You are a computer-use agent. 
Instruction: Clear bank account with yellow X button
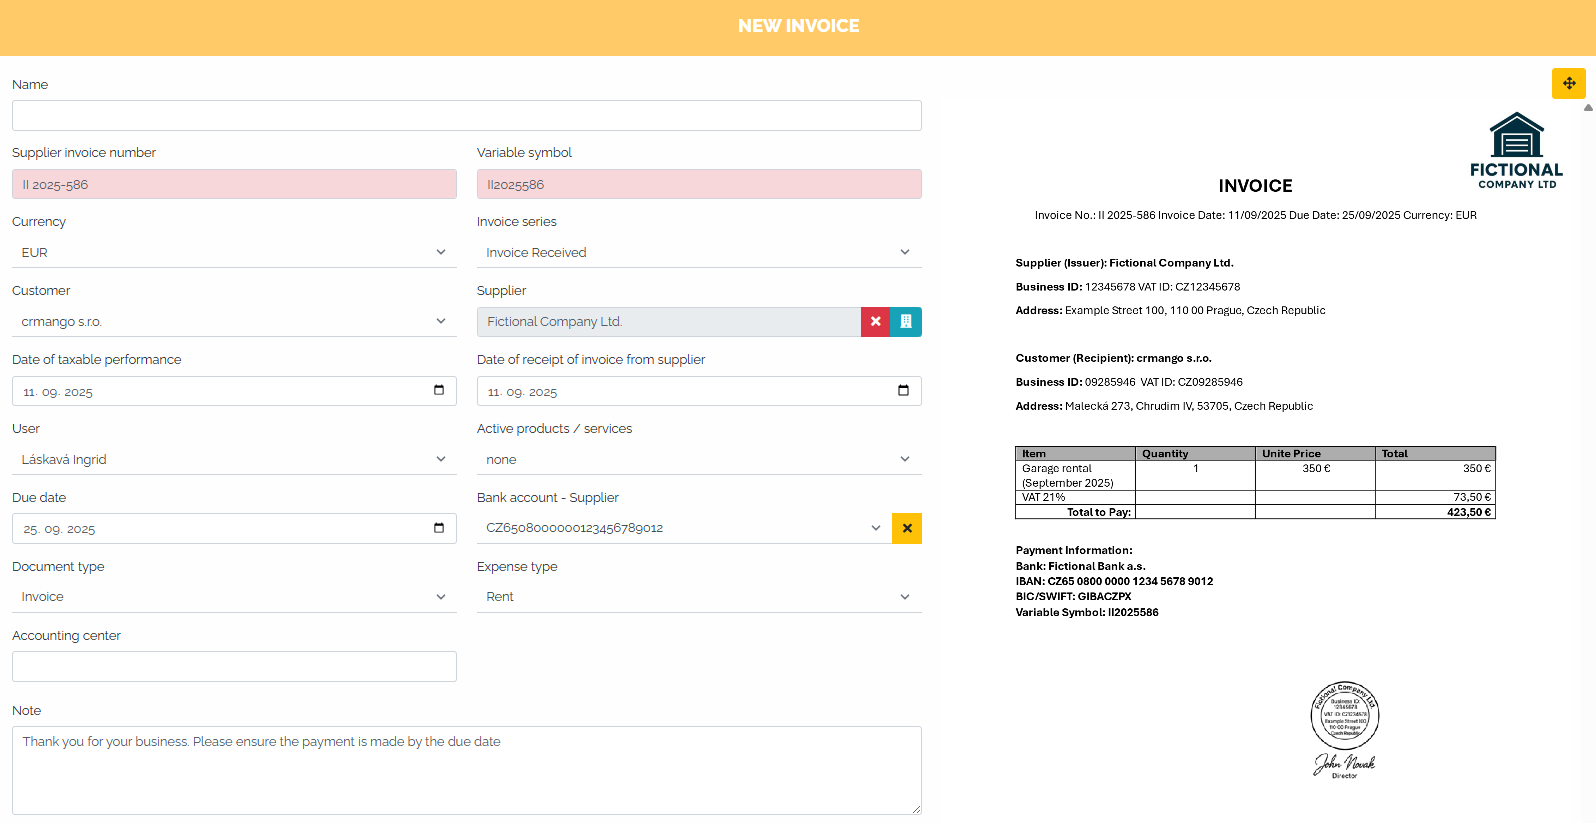tap(907, 528)
